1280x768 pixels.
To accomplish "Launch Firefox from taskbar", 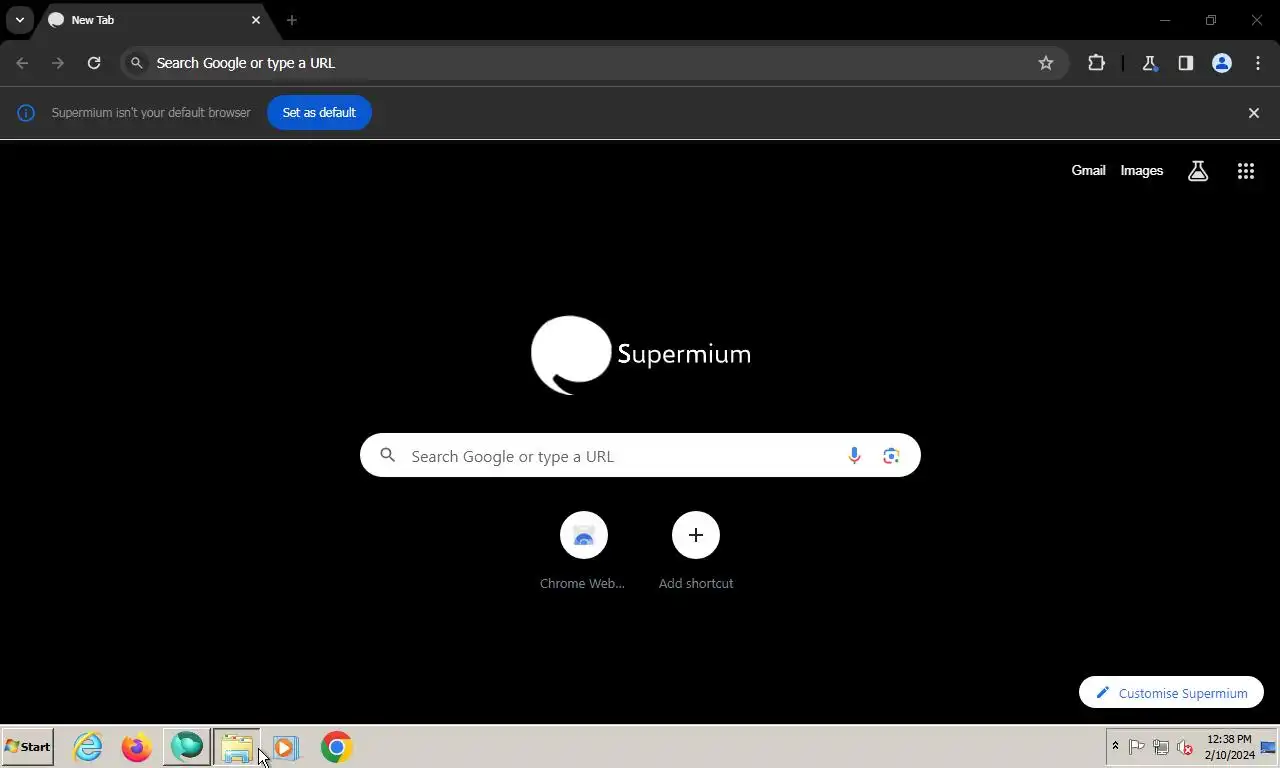I will pyautogui.click(x=137, y=747).
